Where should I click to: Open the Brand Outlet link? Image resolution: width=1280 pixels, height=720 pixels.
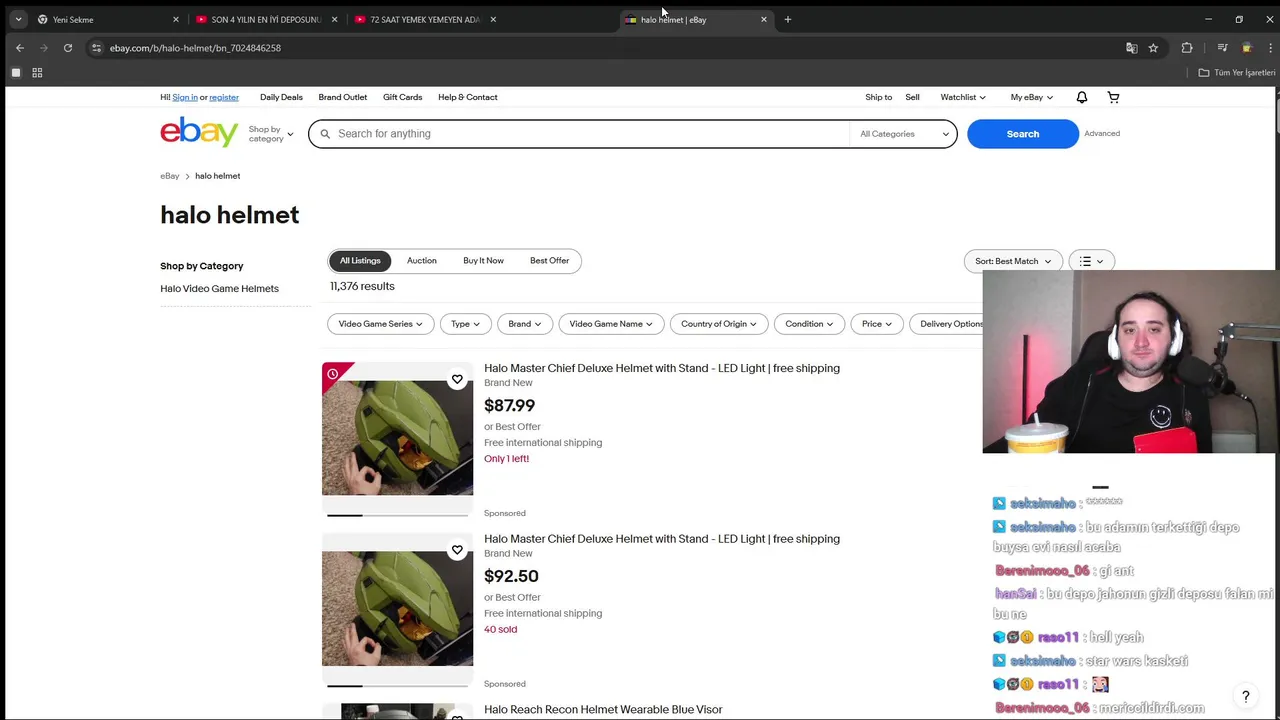pos(343,97)
